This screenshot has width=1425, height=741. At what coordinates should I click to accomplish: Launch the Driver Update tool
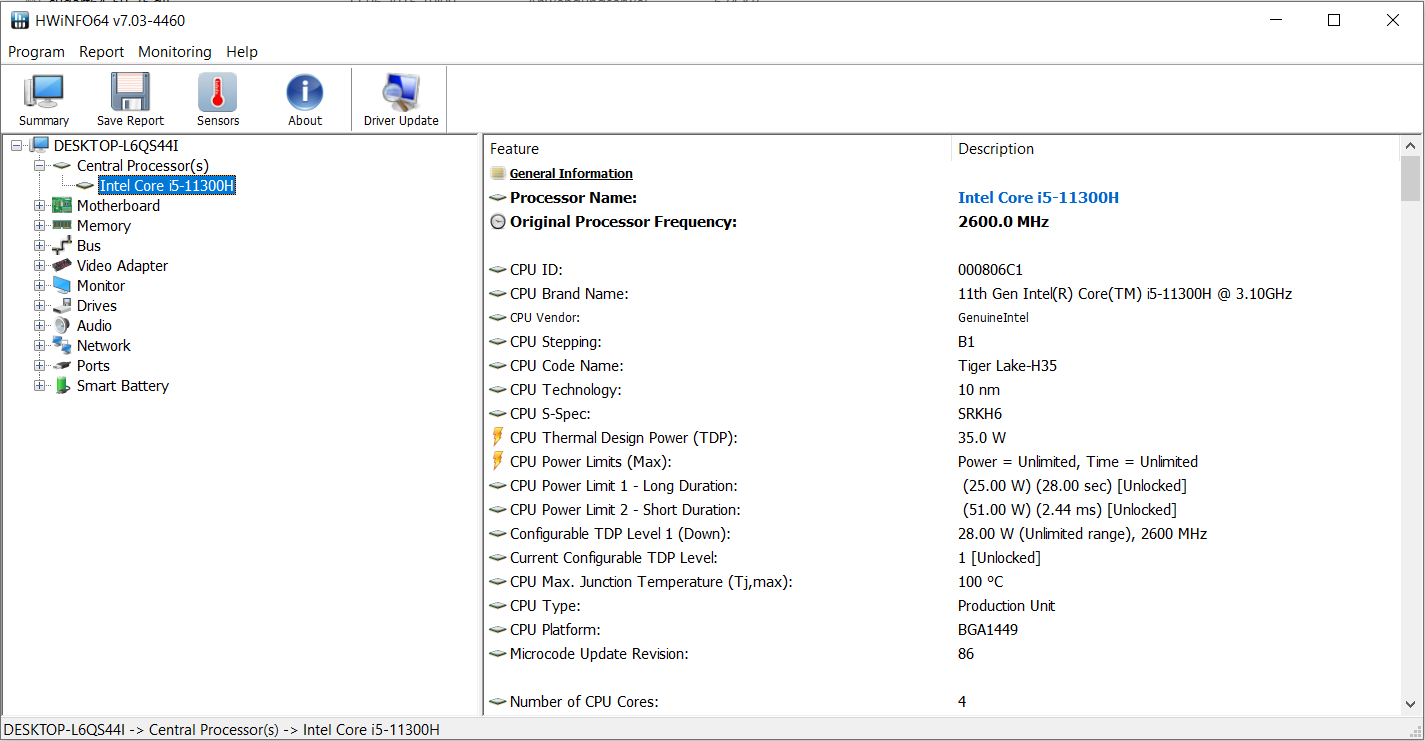400,93
